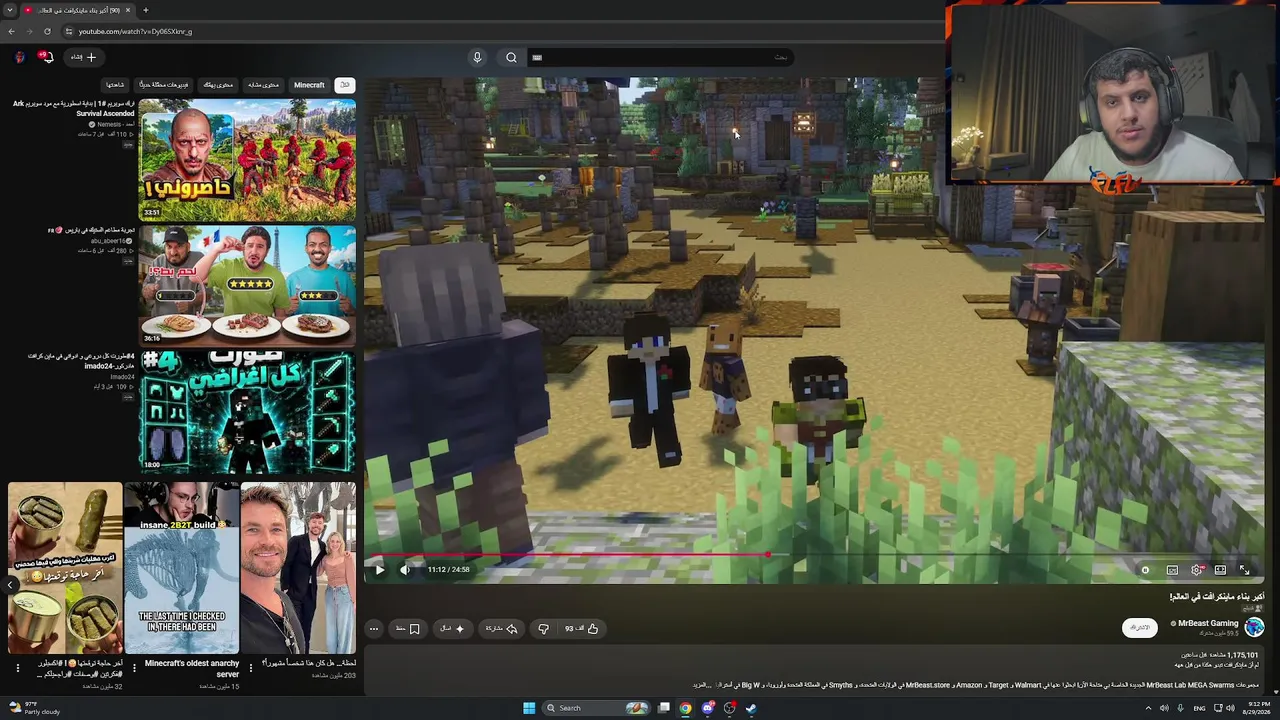Viewport: 1280px width, 720px height.
Task: Open the 'insane 2B2T build' short
Action: (182, 568)
